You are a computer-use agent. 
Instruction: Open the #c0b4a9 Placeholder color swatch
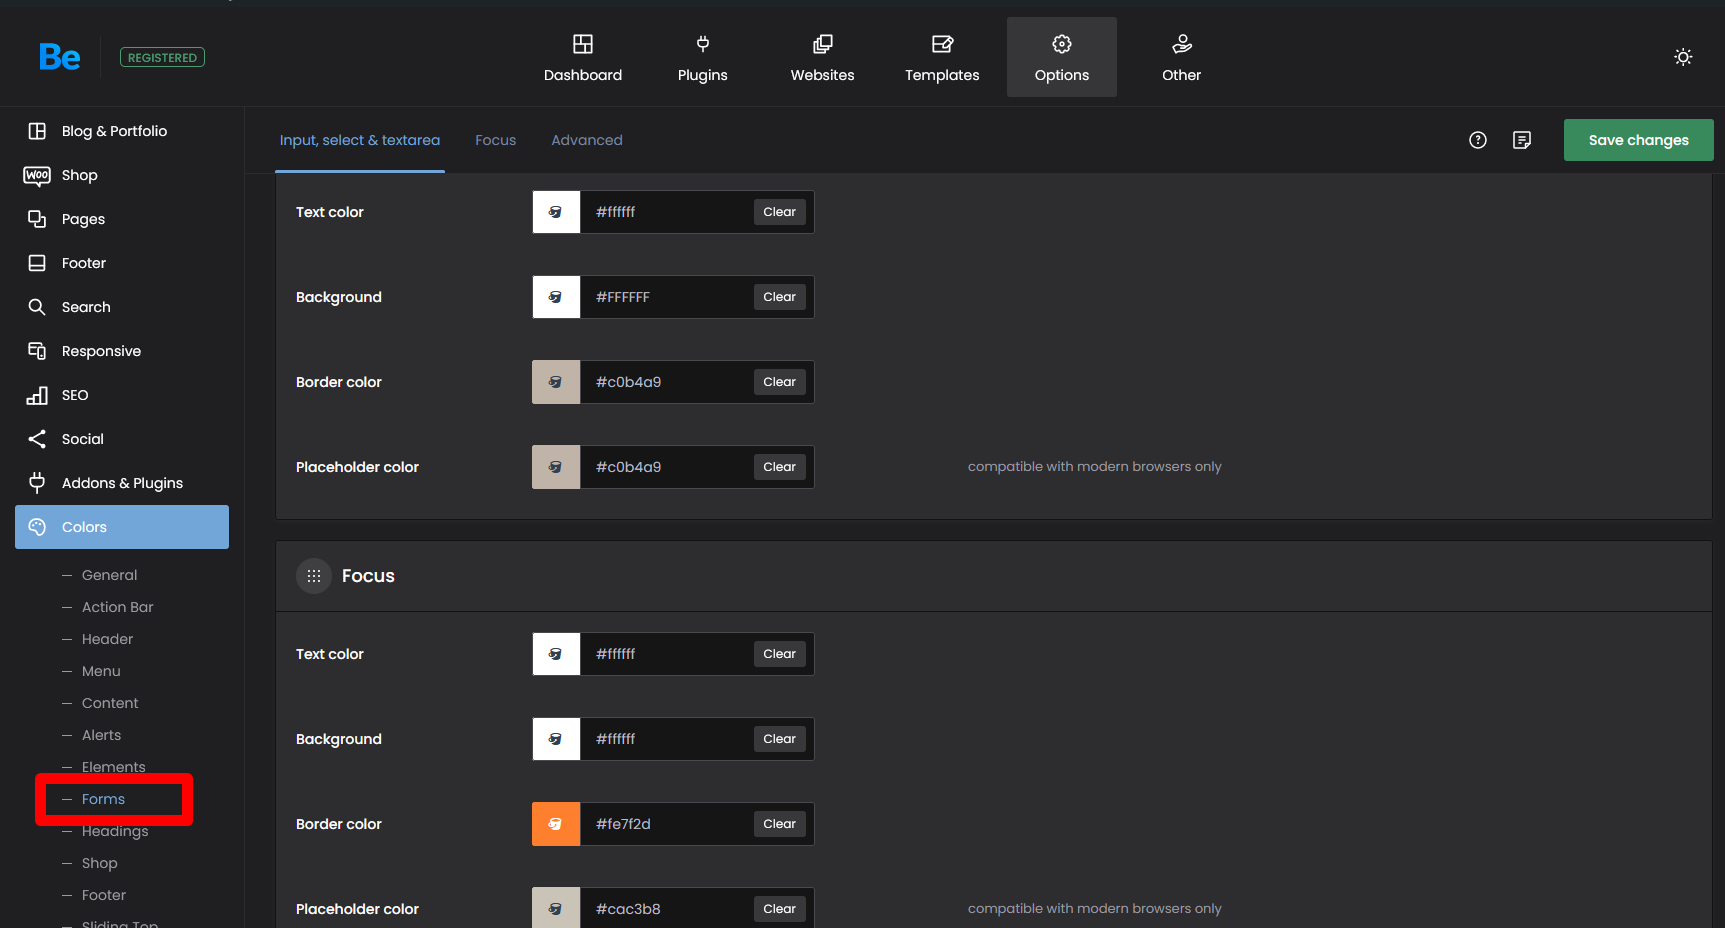(556, 467)
